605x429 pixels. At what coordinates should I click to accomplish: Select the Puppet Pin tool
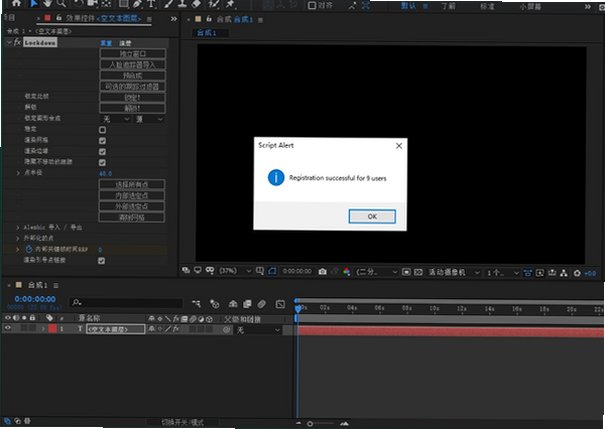point(230,4)
